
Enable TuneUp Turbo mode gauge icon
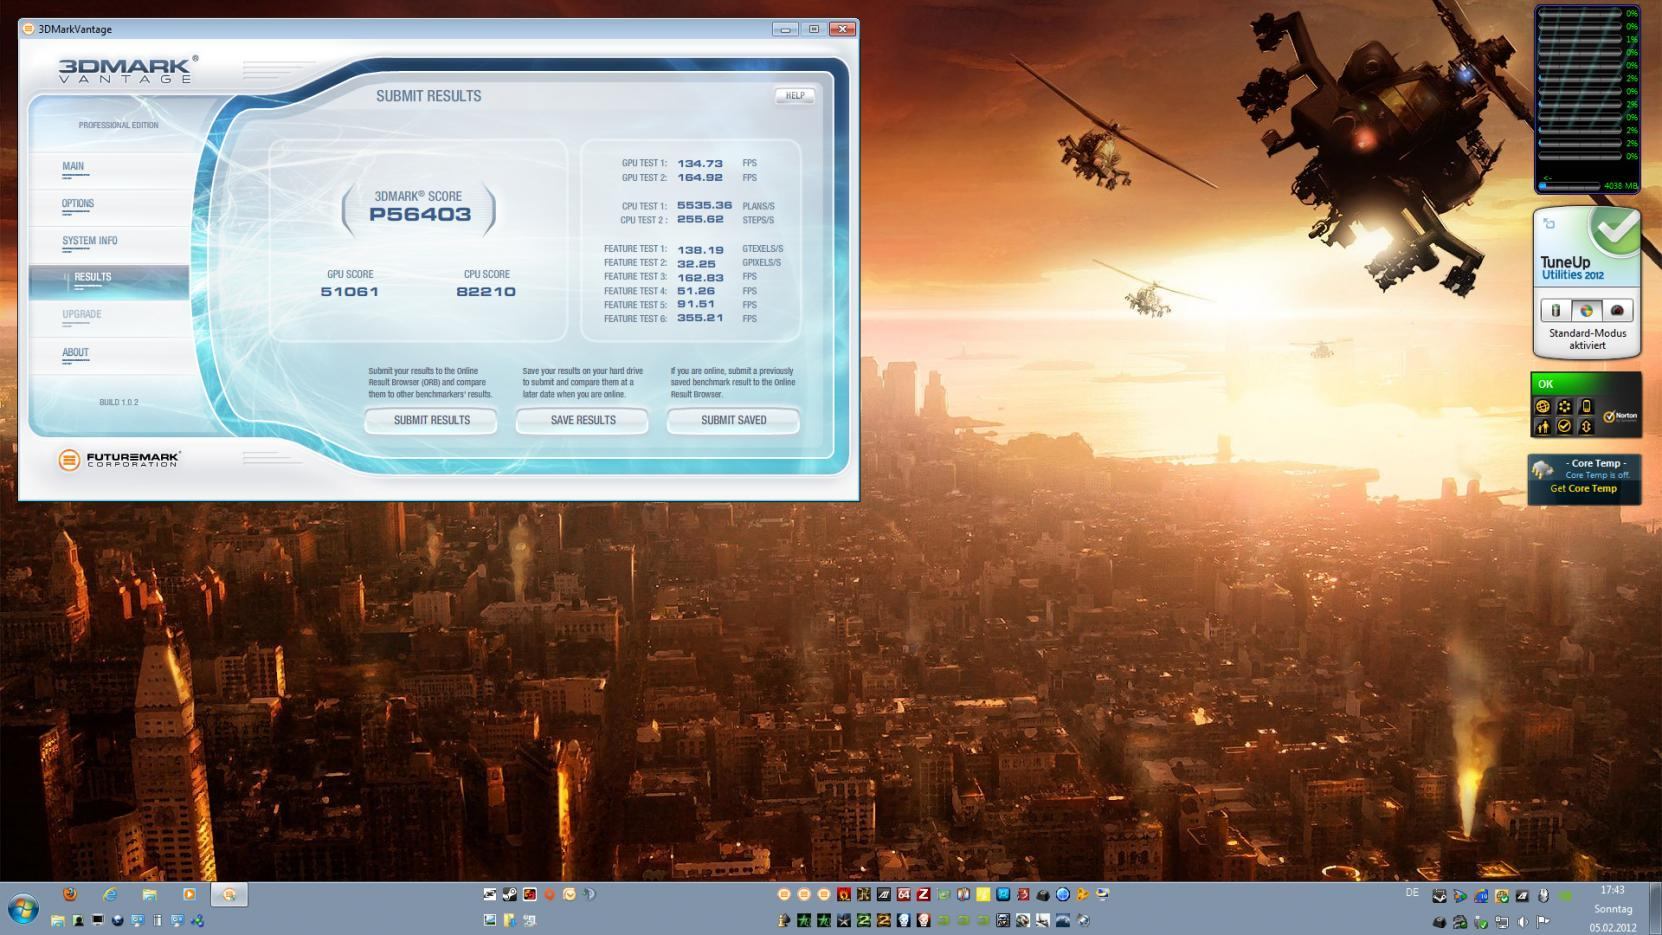click(x=1617, y=311)
